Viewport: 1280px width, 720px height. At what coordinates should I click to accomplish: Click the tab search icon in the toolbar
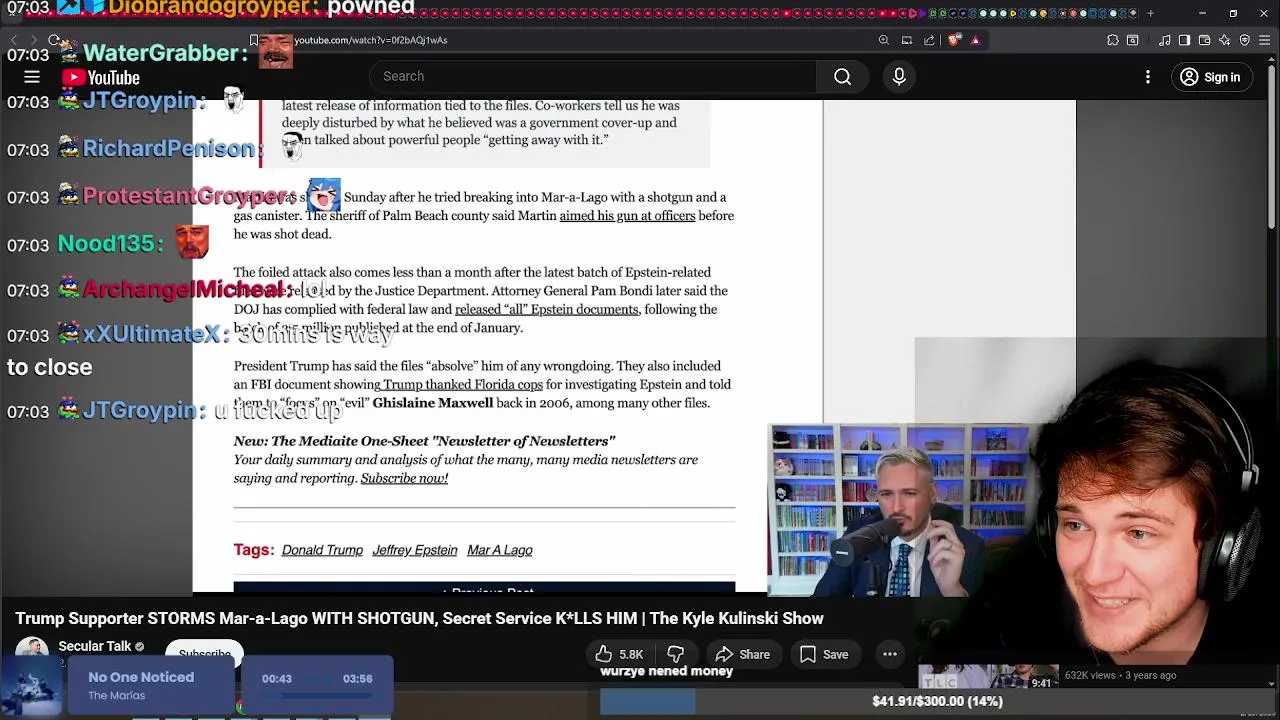[x=1133, y=40]
